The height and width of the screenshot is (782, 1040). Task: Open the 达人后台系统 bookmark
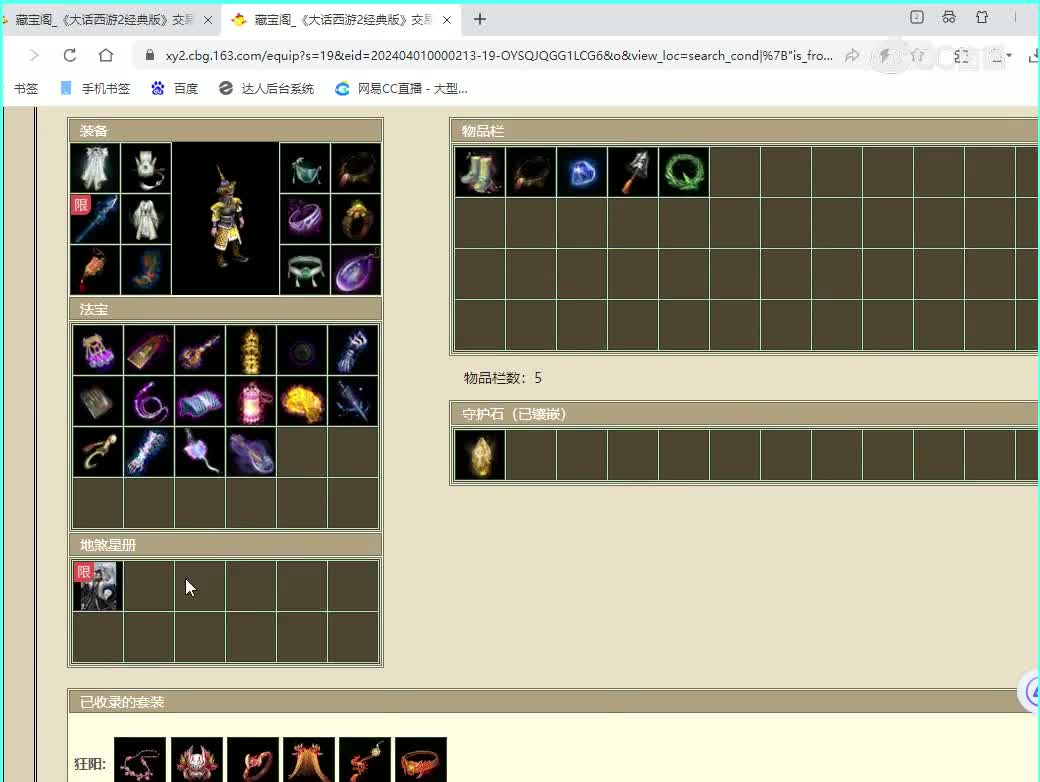(x=267, y=88)
